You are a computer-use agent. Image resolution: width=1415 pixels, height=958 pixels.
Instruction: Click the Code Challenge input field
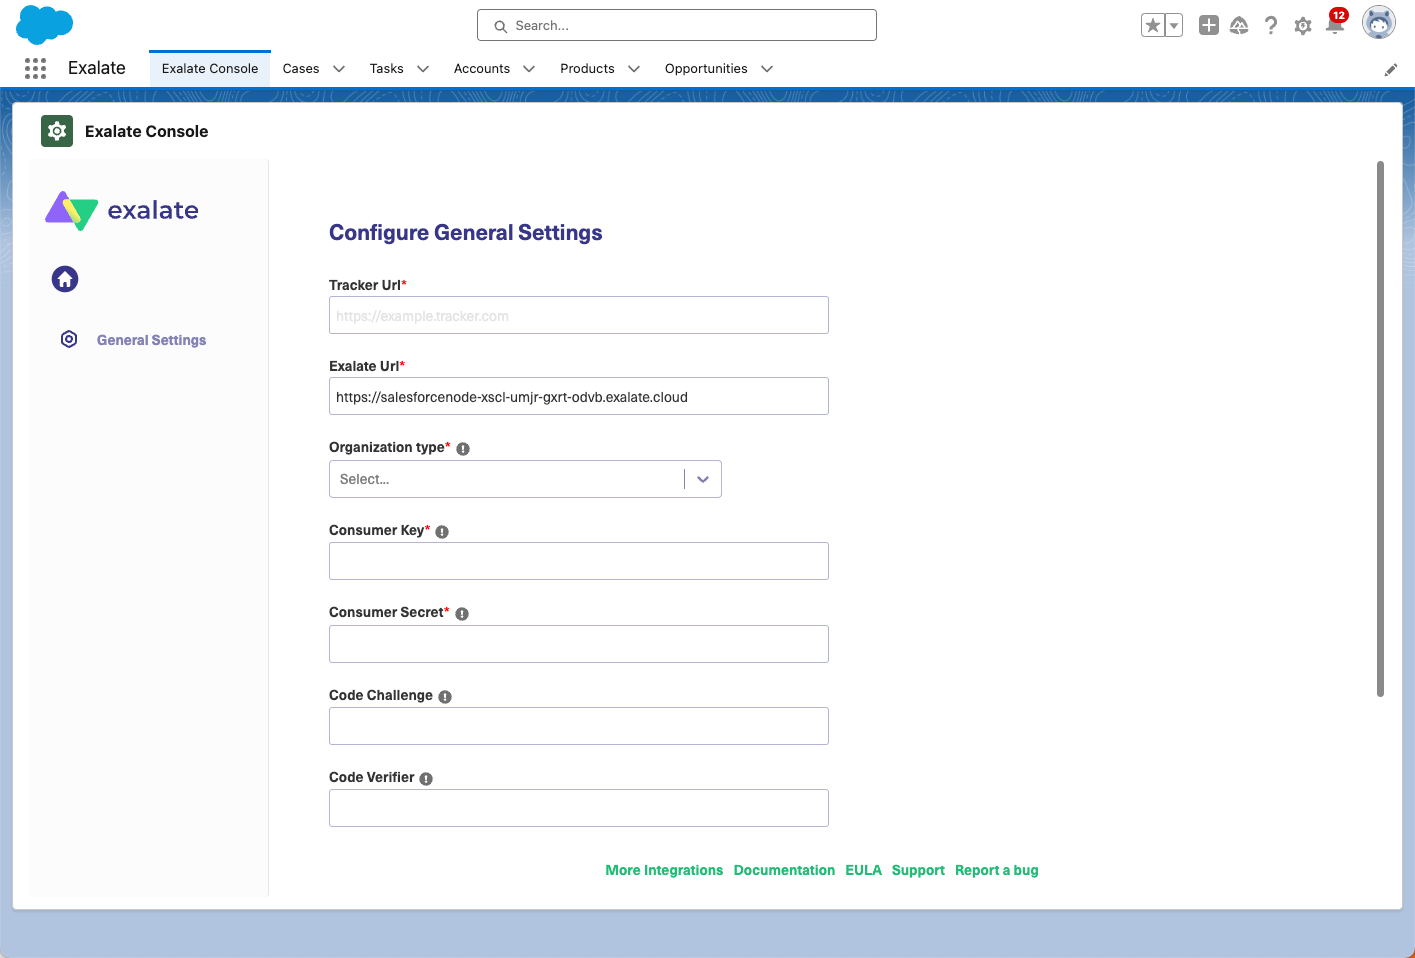coord(579,726)
